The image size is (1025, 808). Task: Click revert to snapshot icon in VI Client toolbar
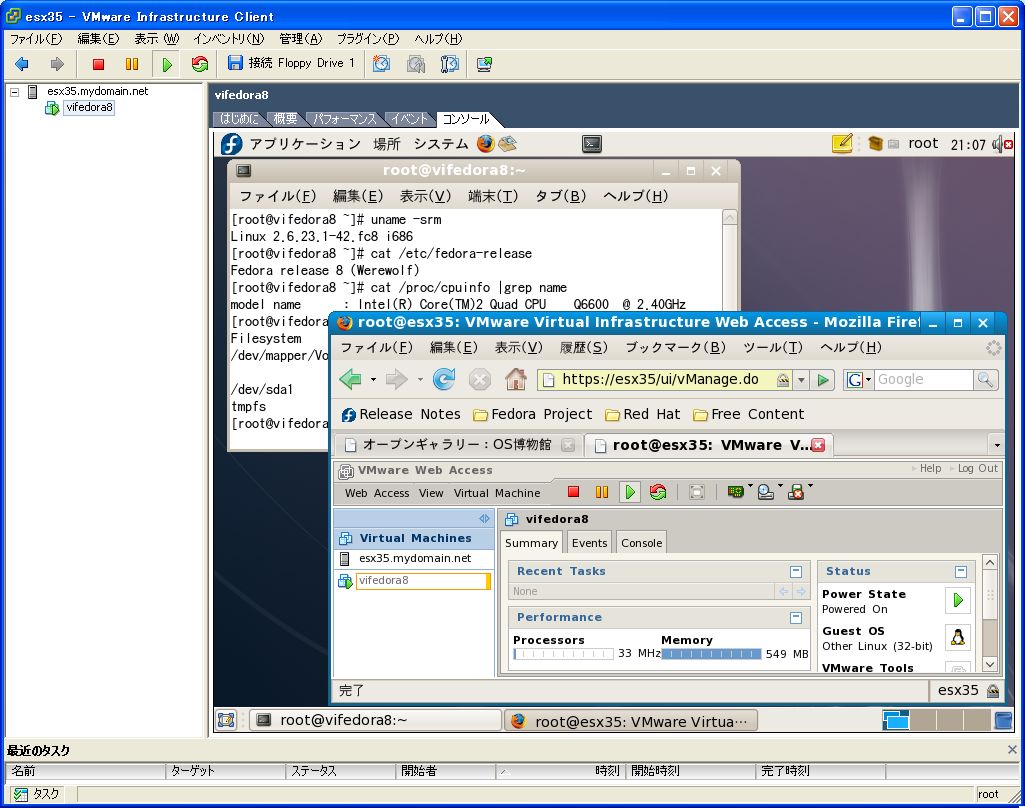pos(416,64)
